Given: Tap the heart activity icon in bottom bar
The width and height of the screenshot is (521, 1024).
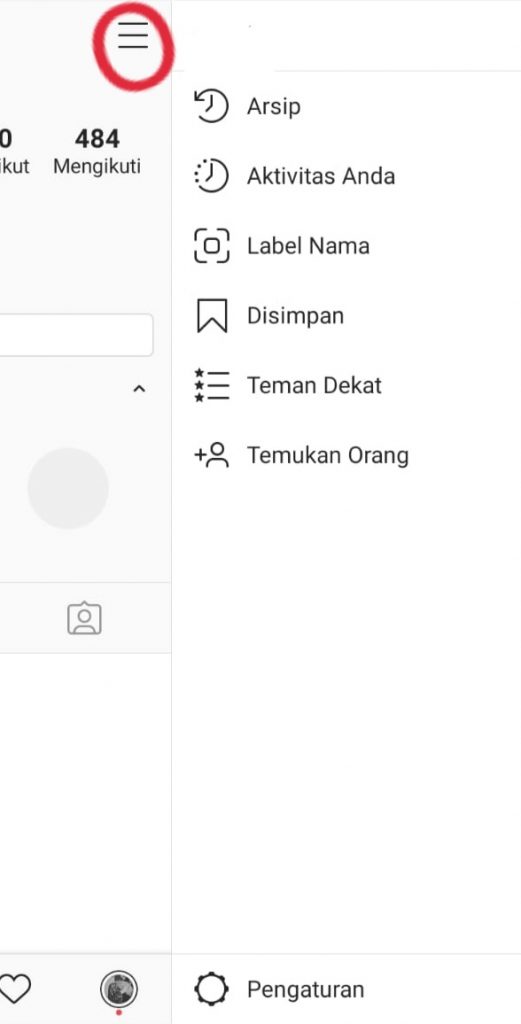Looking at the screenshot, I should pos(14,989).
